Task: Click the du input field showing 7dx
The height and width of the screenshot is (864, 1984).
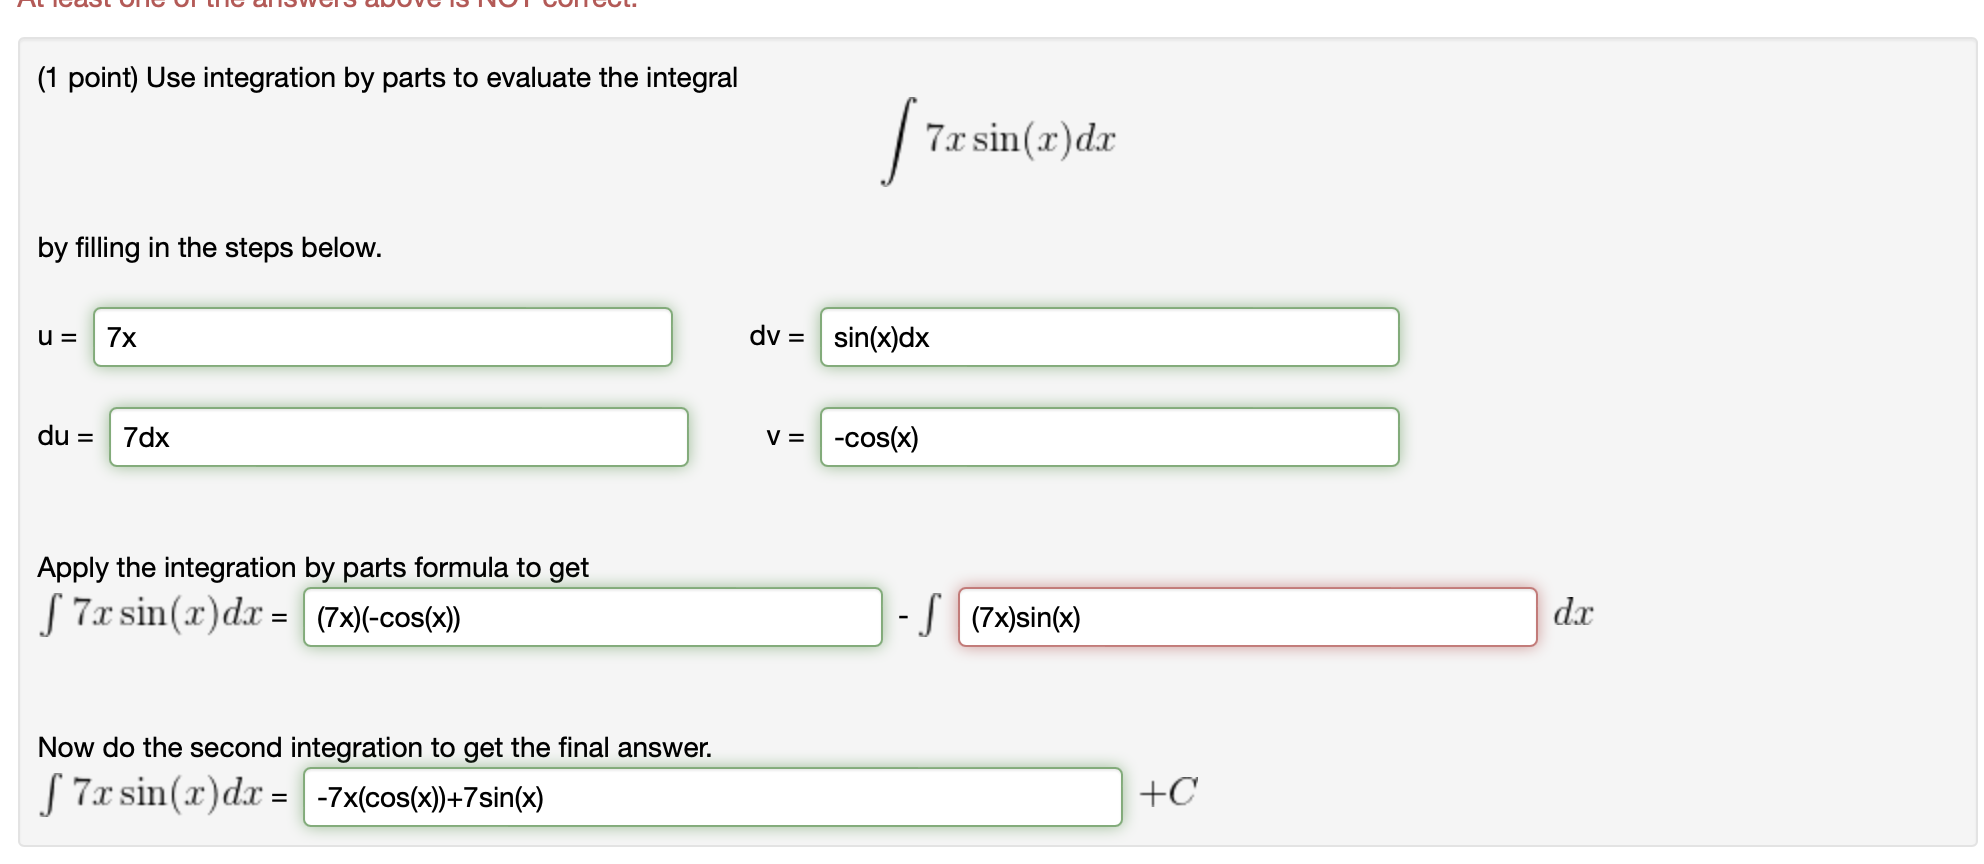Action: coord(397,437)
